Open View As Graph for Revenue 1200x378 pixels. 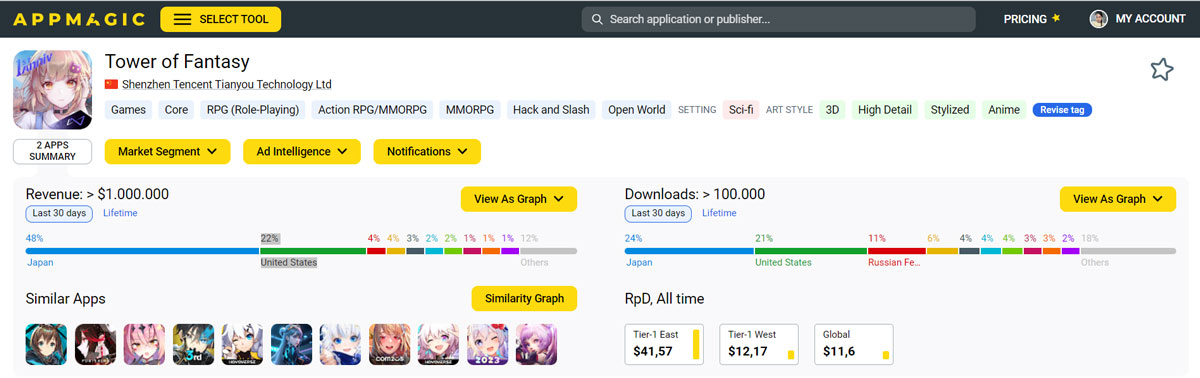point(519,199)
